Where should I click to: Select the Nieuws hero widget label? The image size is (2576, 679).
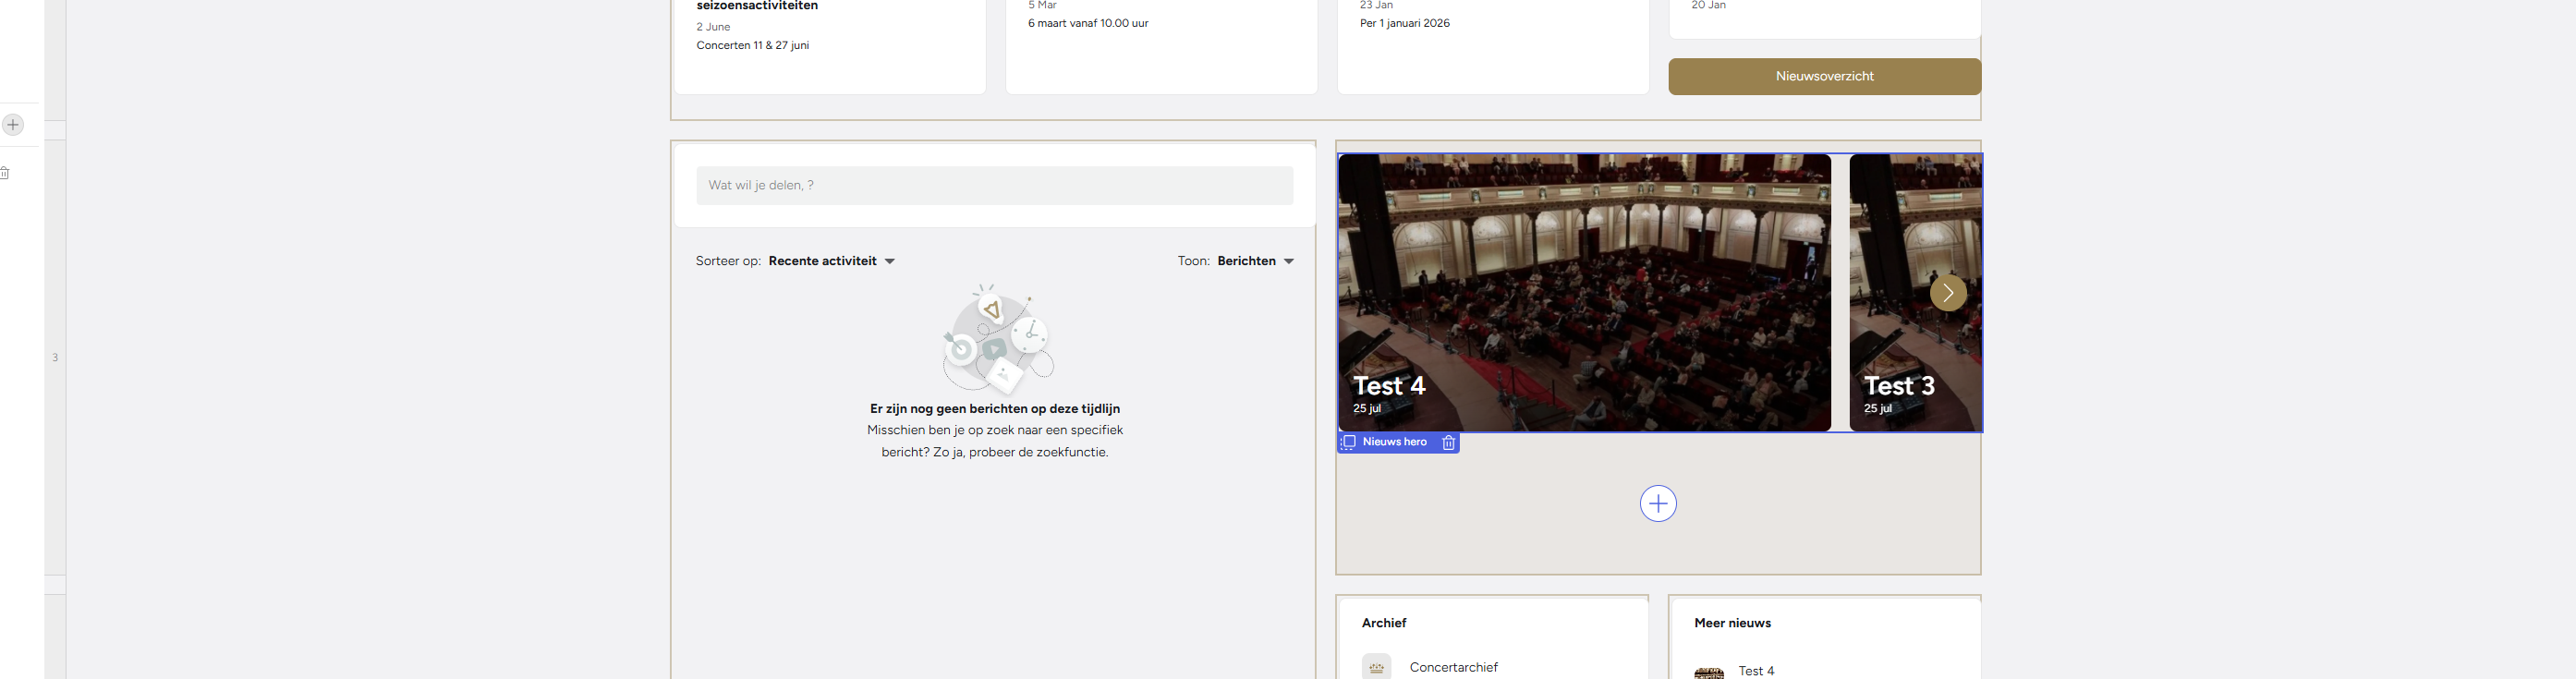point(1394,442)
